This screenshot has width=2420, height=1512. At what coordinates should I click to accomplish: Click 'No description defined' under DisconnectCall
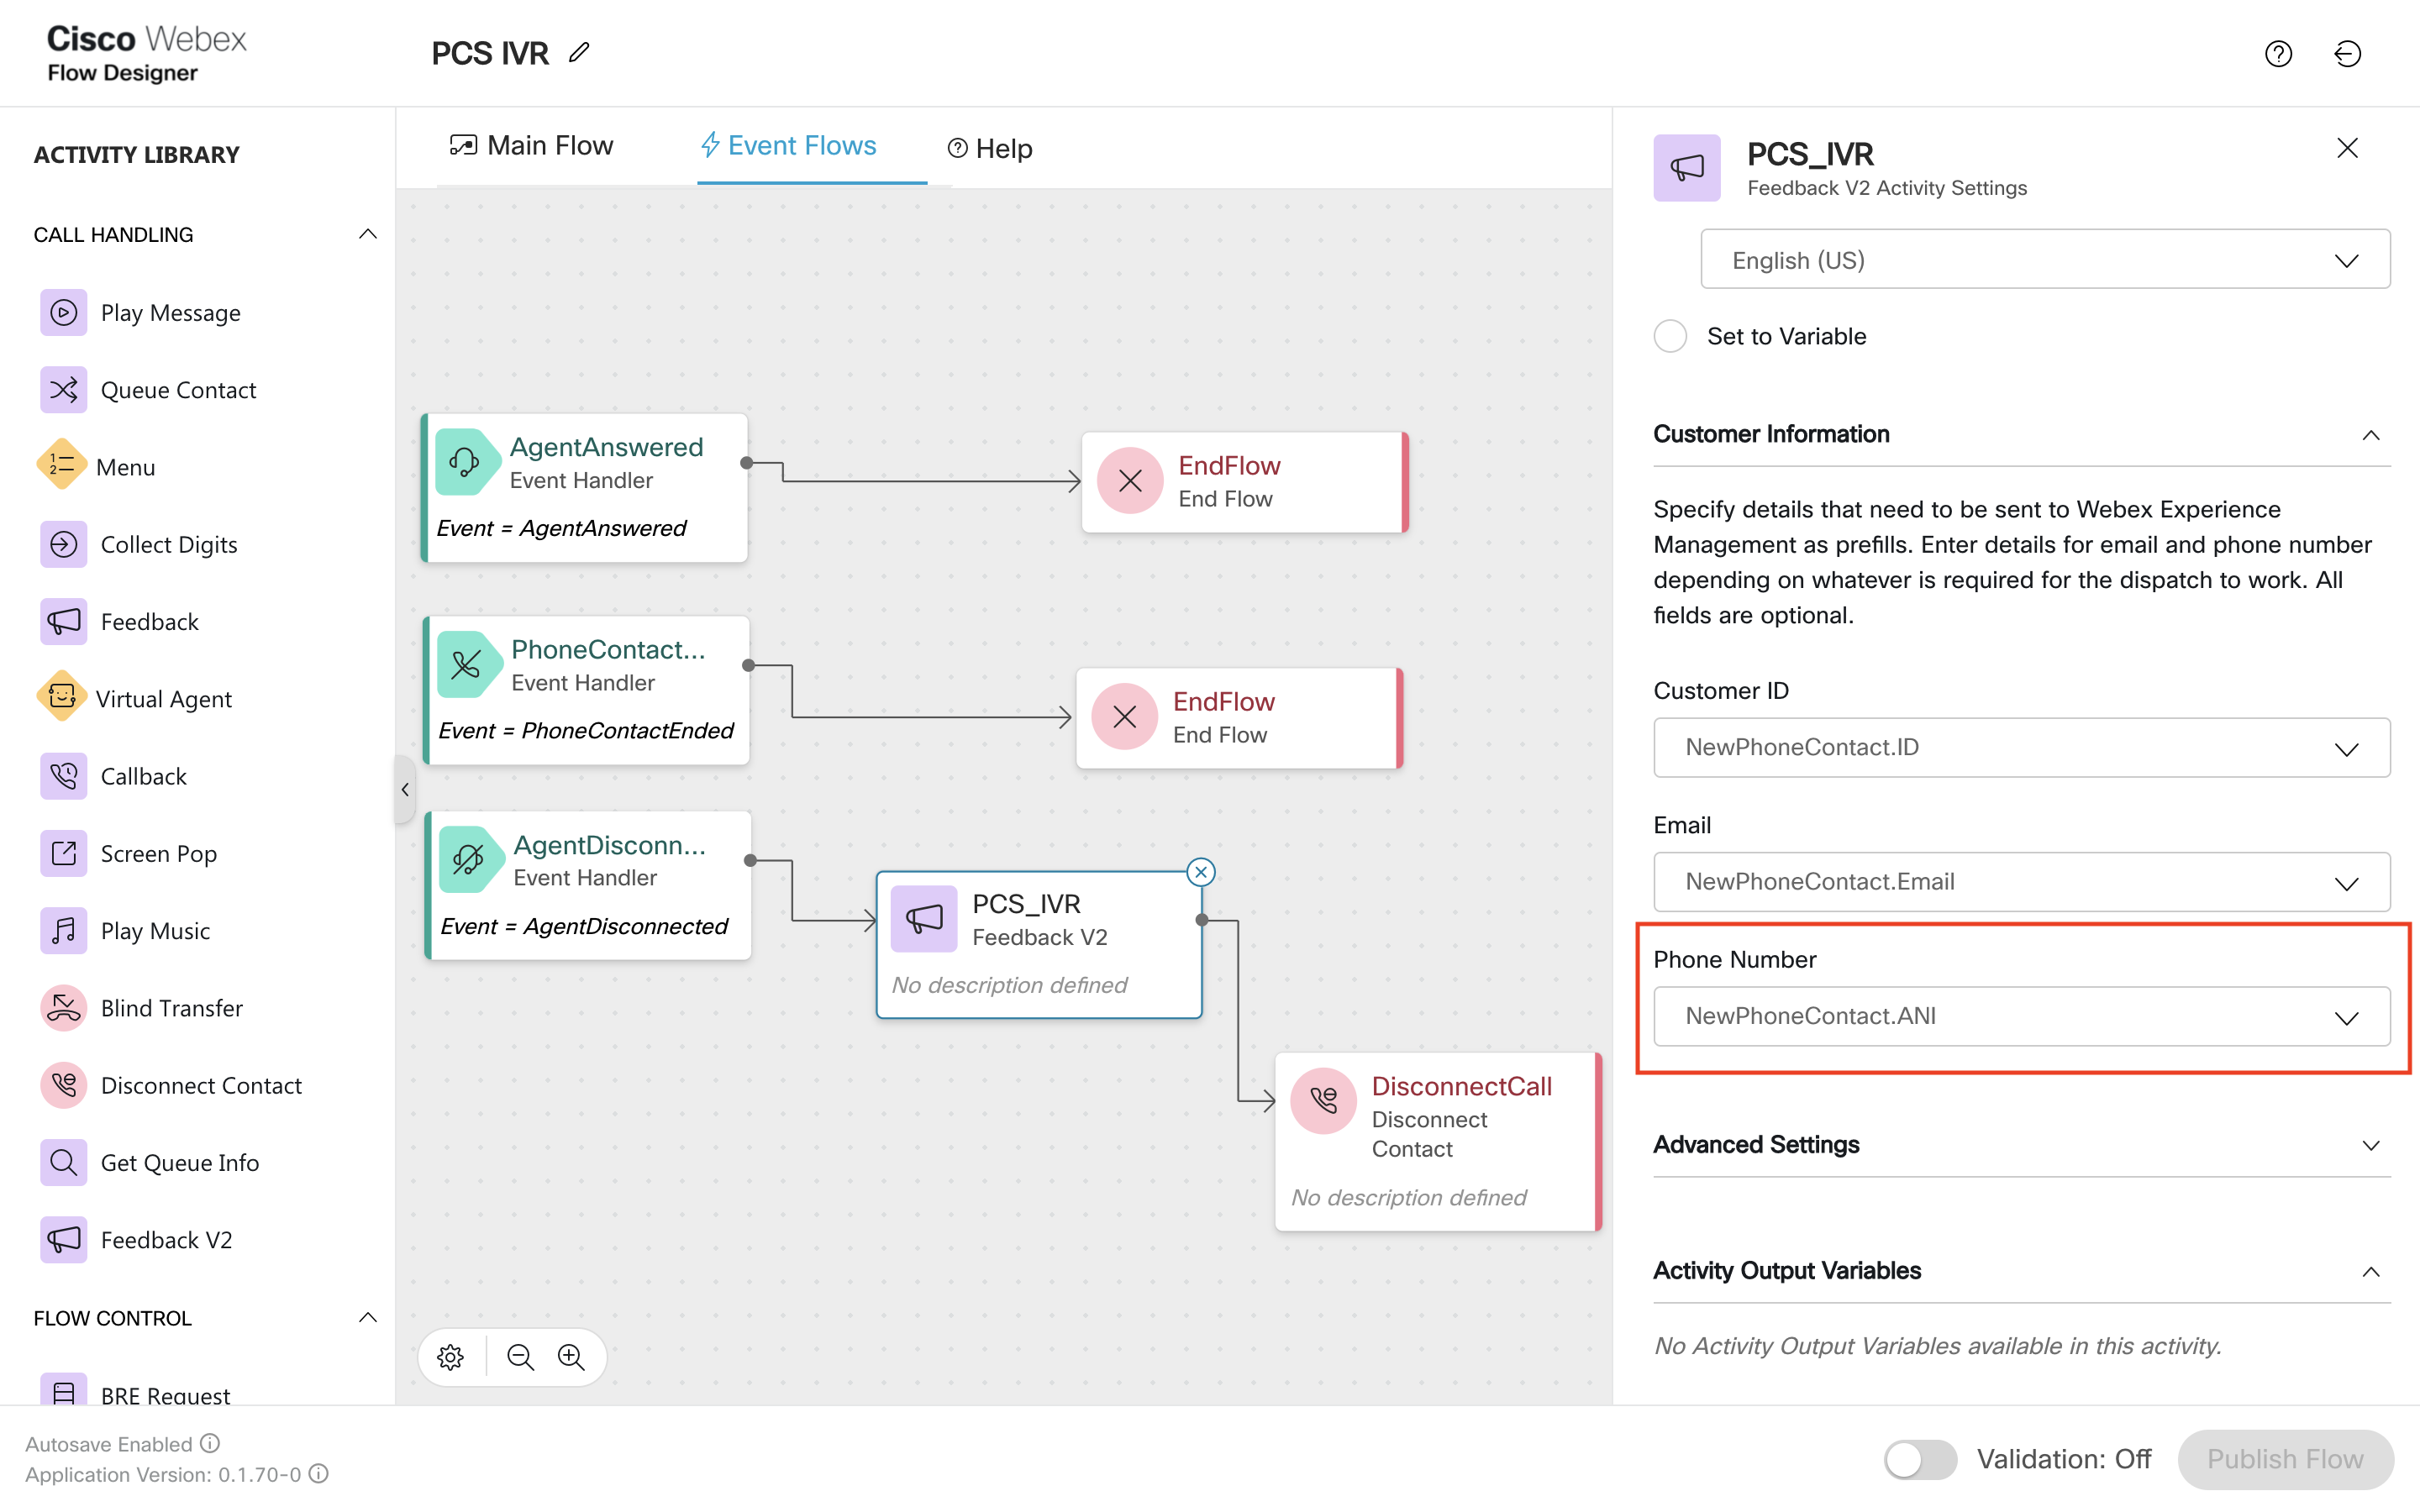(1408, 1197)
